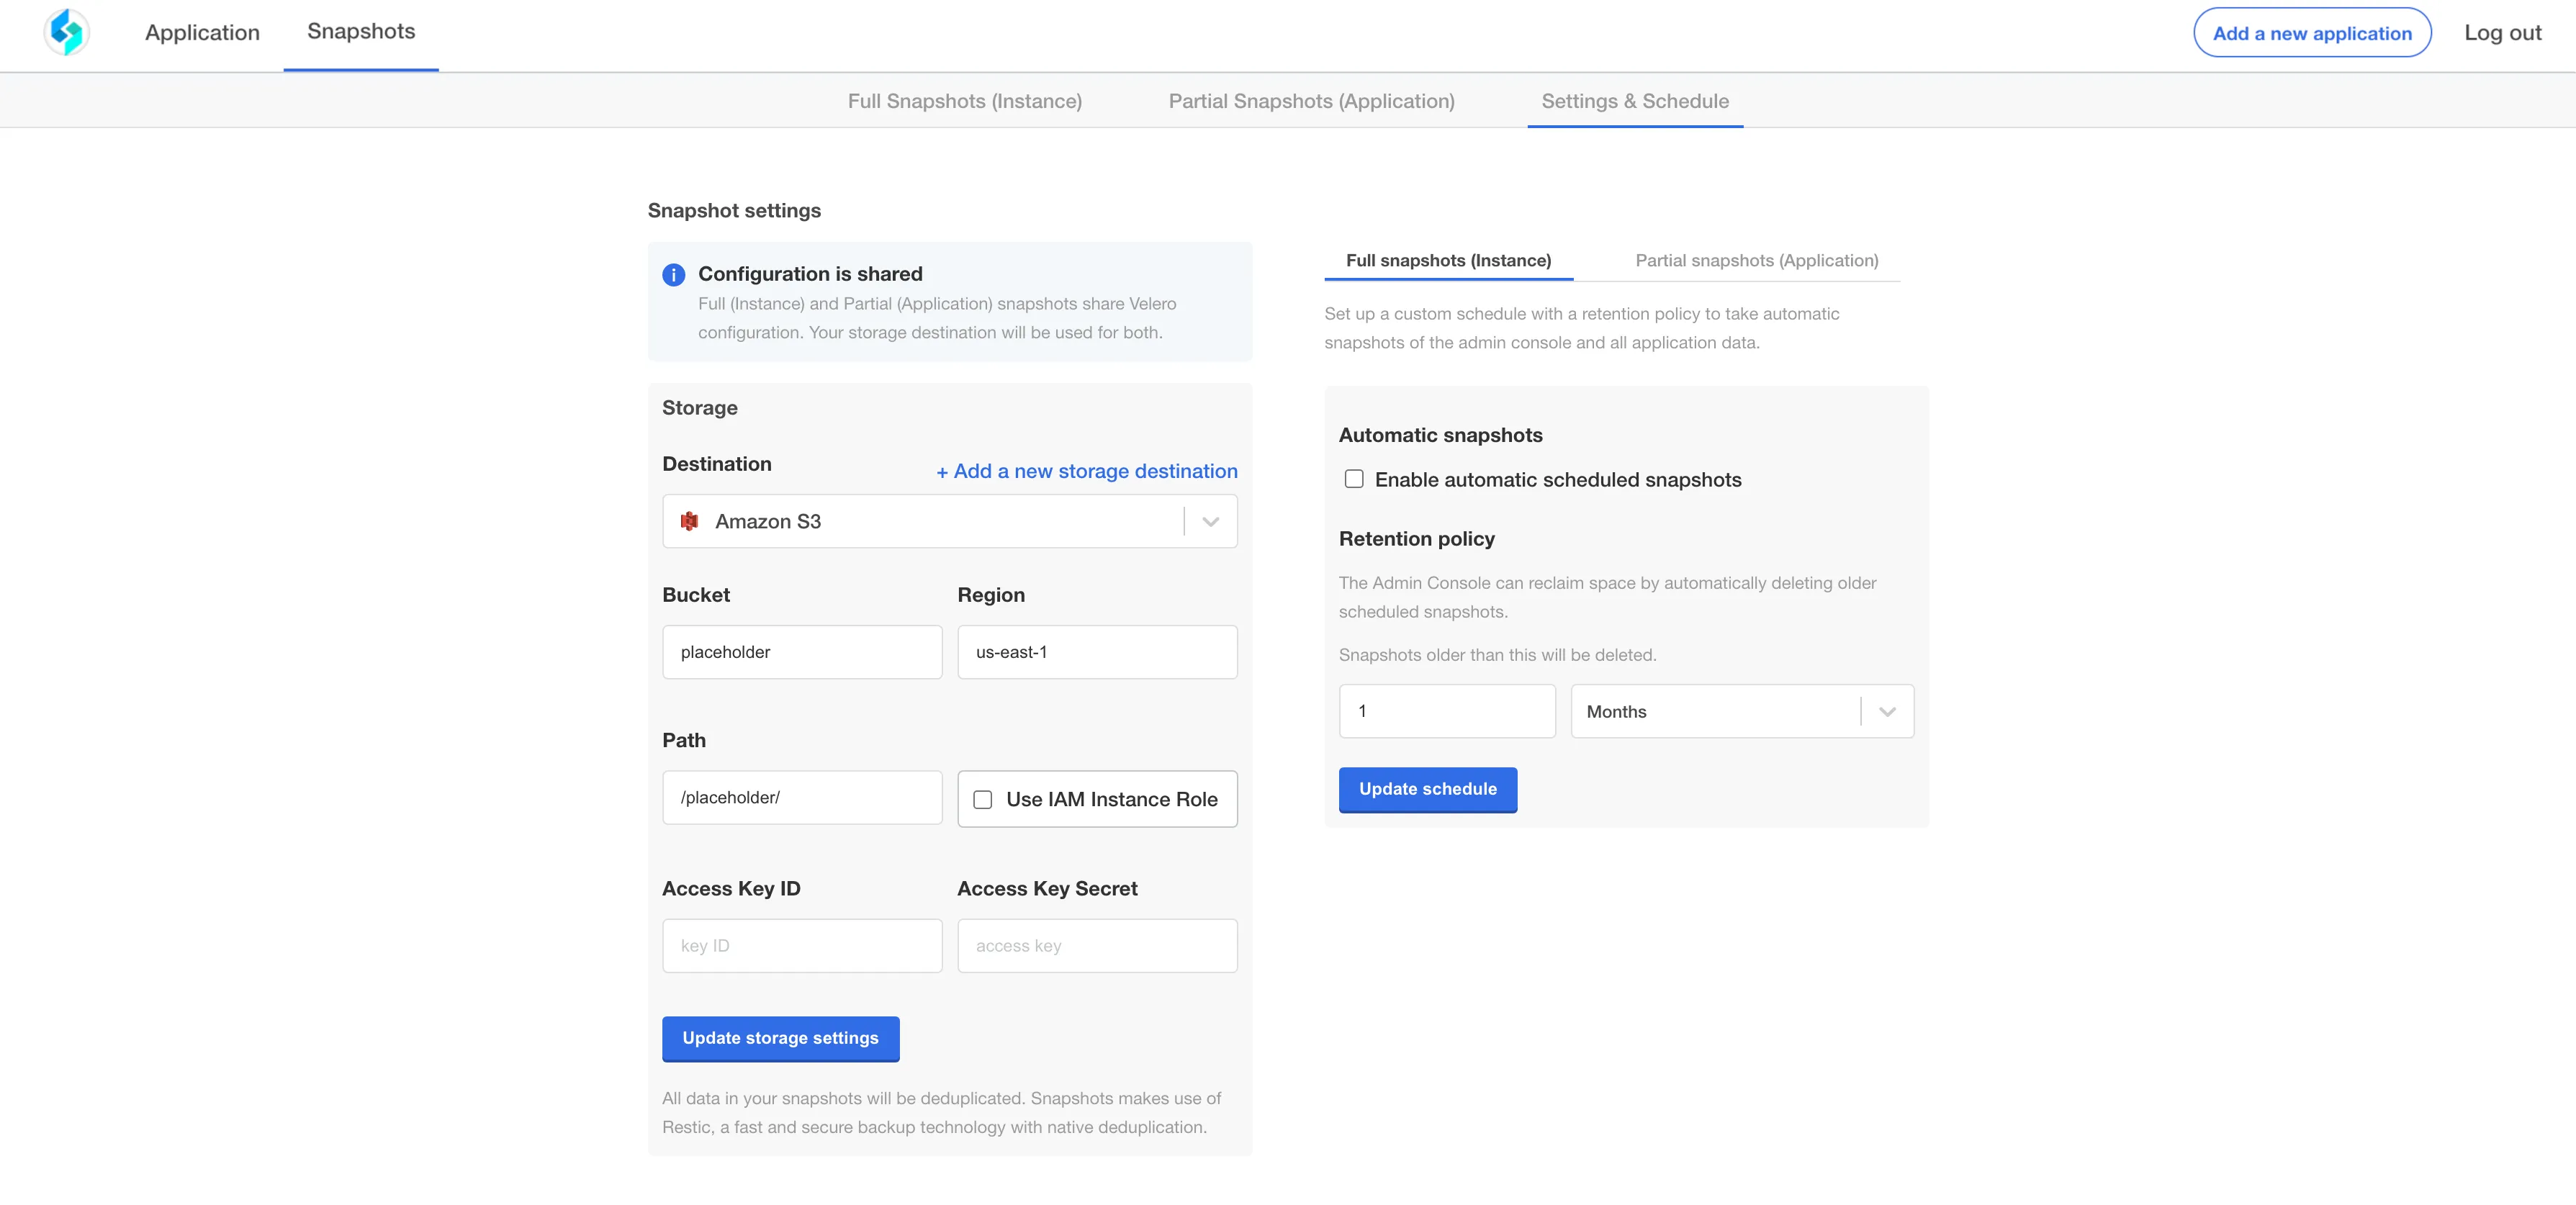Click 'Snapshots older than this will be deleted.' text

(x=1497, y=655)
